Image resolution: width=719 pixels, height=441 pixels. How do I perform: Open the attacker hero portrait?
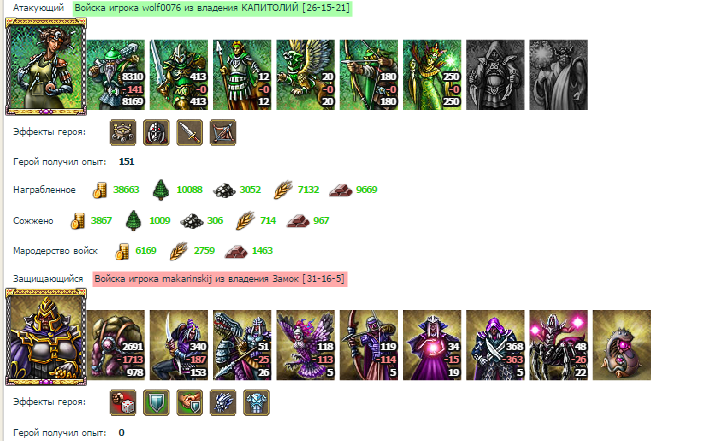(46, 66)
